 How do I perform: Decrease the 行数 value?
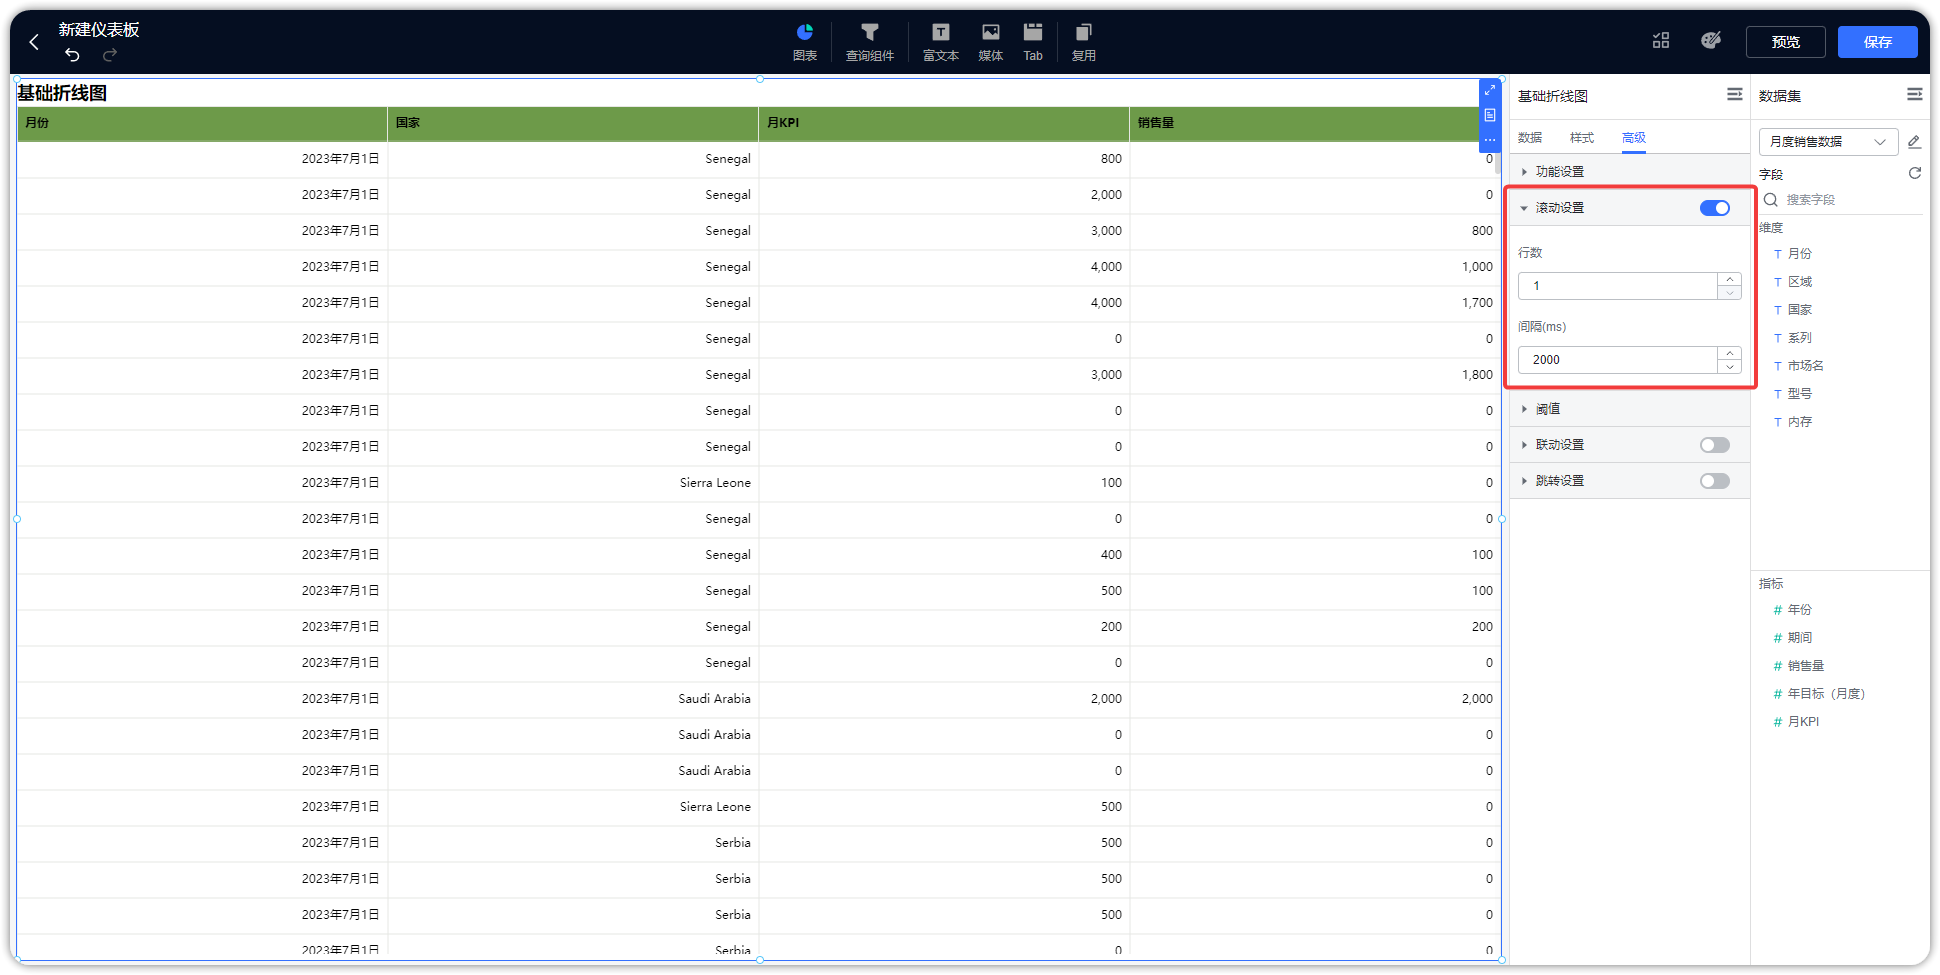[1730, 293]
